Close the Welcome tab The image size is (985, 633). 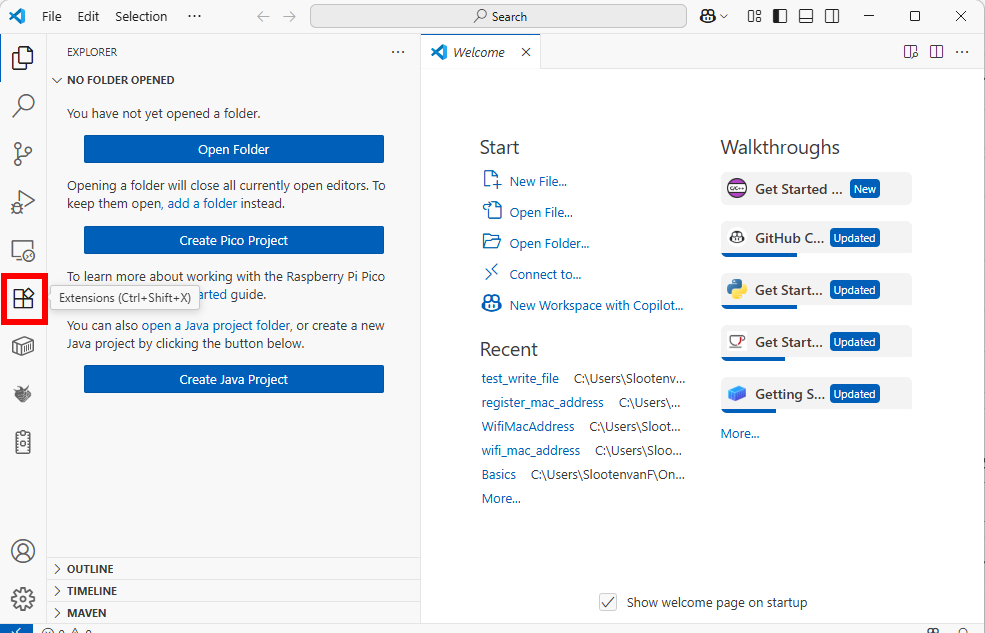click(x=526, y=52)
